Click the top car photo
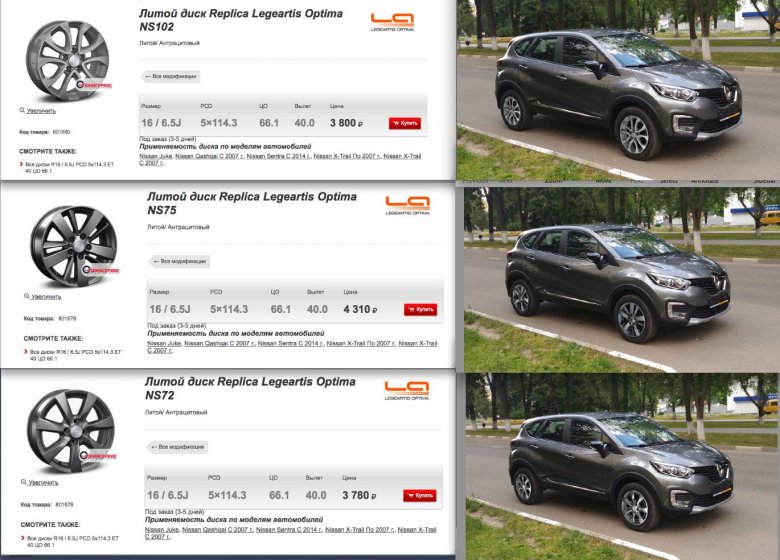 [617, 90]
